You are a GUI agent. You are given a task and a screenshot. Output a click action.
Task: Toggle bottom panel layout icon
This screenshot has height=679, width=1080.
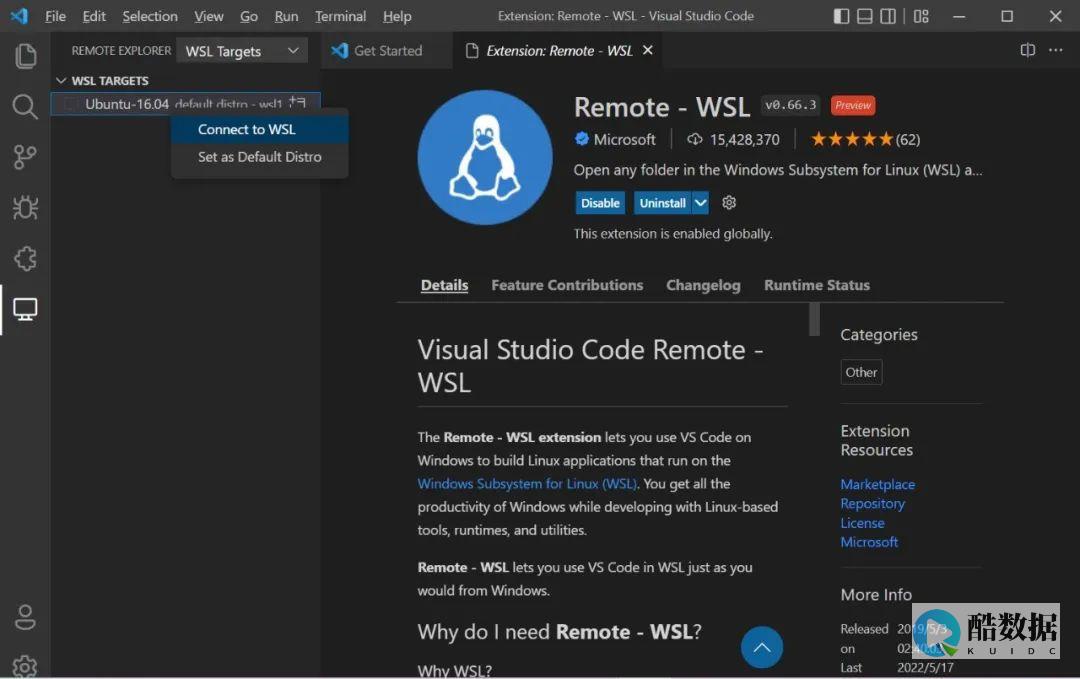[864, 16]
